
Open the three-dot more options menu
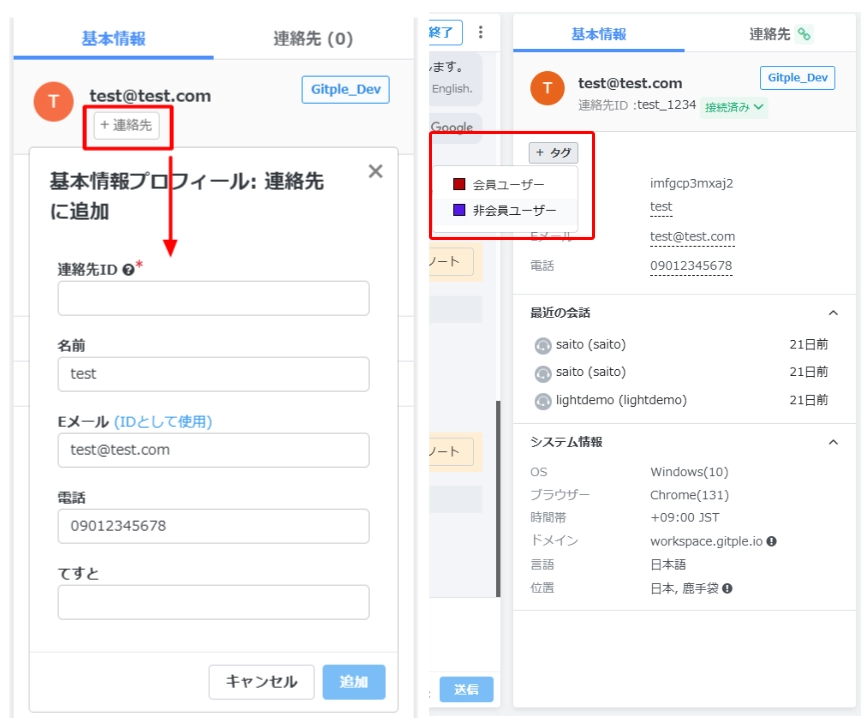[x=480, y=33]
